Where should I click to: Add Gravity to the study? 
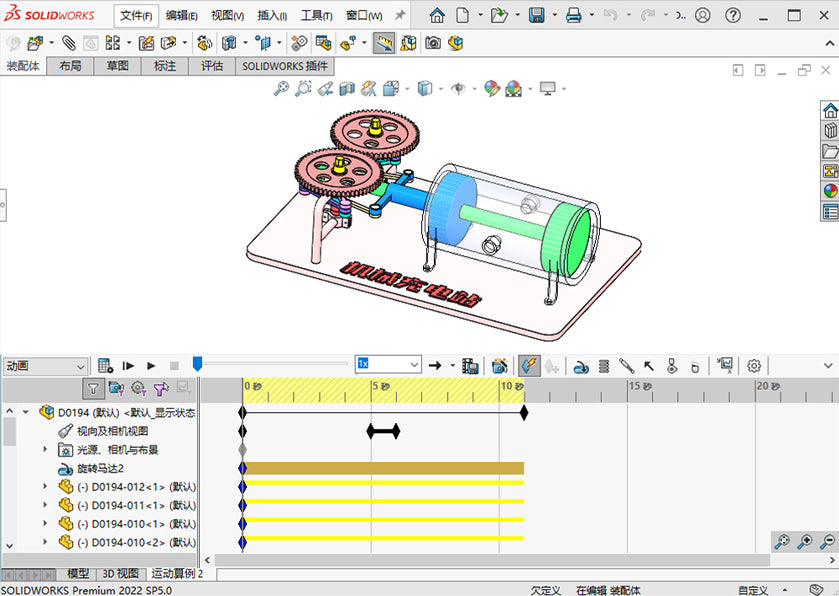[695, 366]
